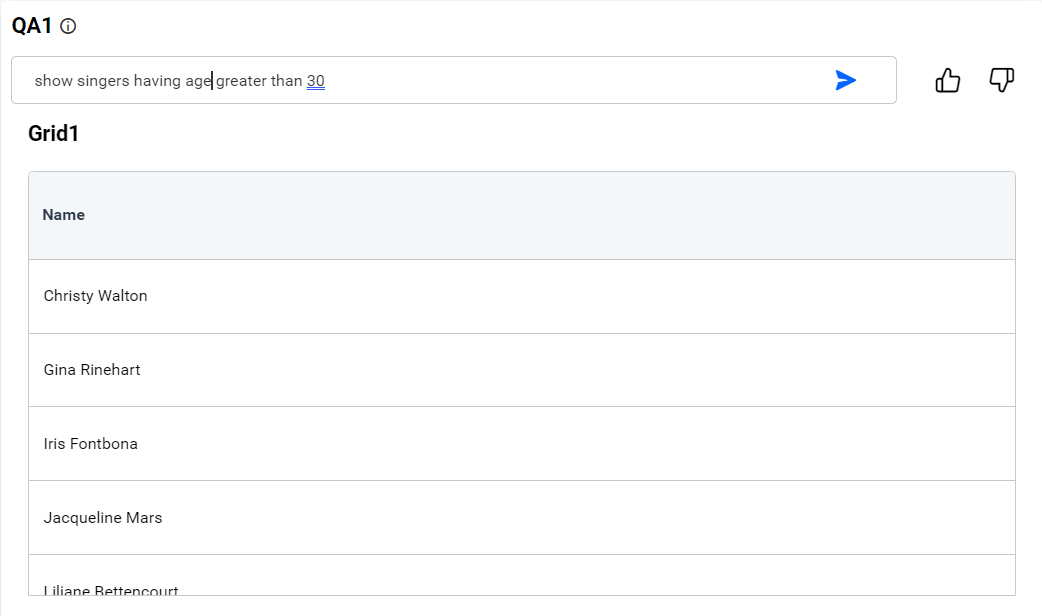Click the Name column header
Image resolution: width=1042 pixels, height=616 pixels.
[x=64, y=214]
